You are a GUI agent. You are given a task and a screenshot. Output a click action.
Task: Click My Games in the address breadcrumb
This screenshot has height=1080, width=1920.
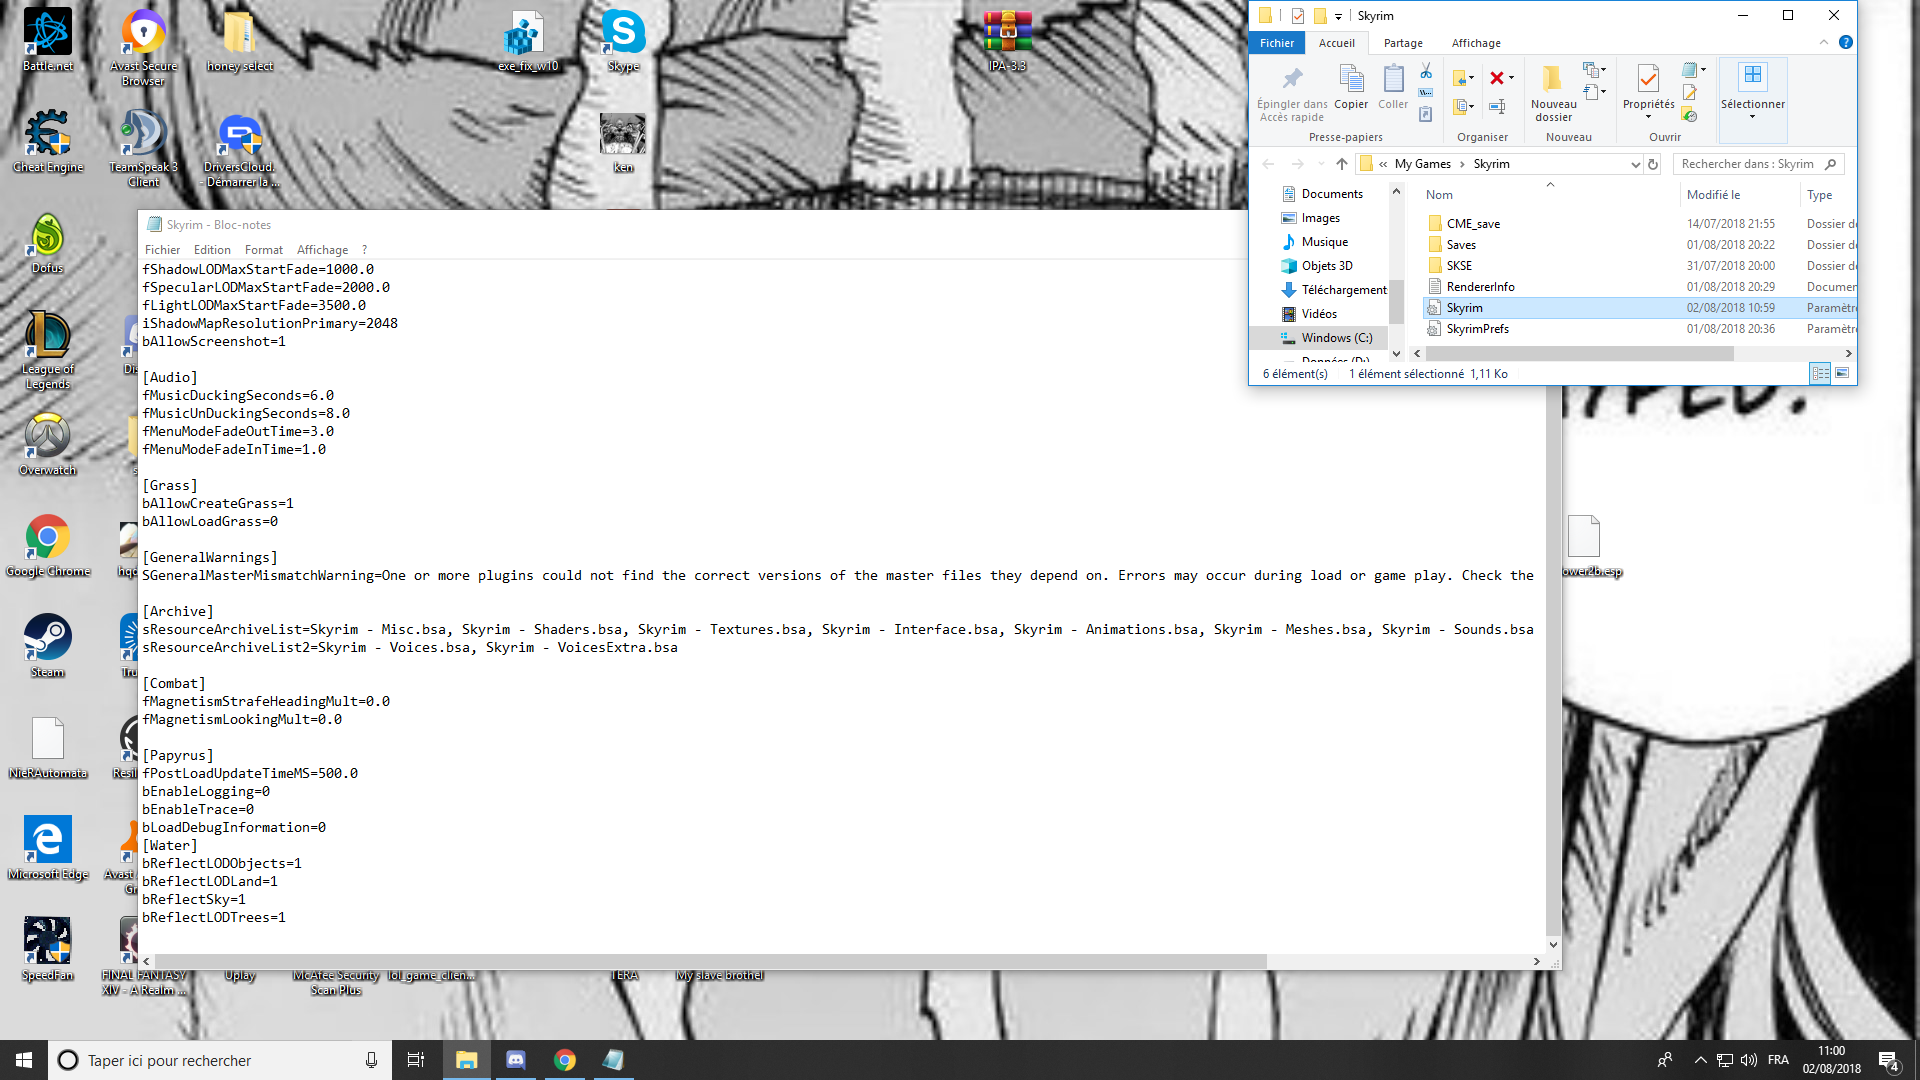coord(1422,164)
